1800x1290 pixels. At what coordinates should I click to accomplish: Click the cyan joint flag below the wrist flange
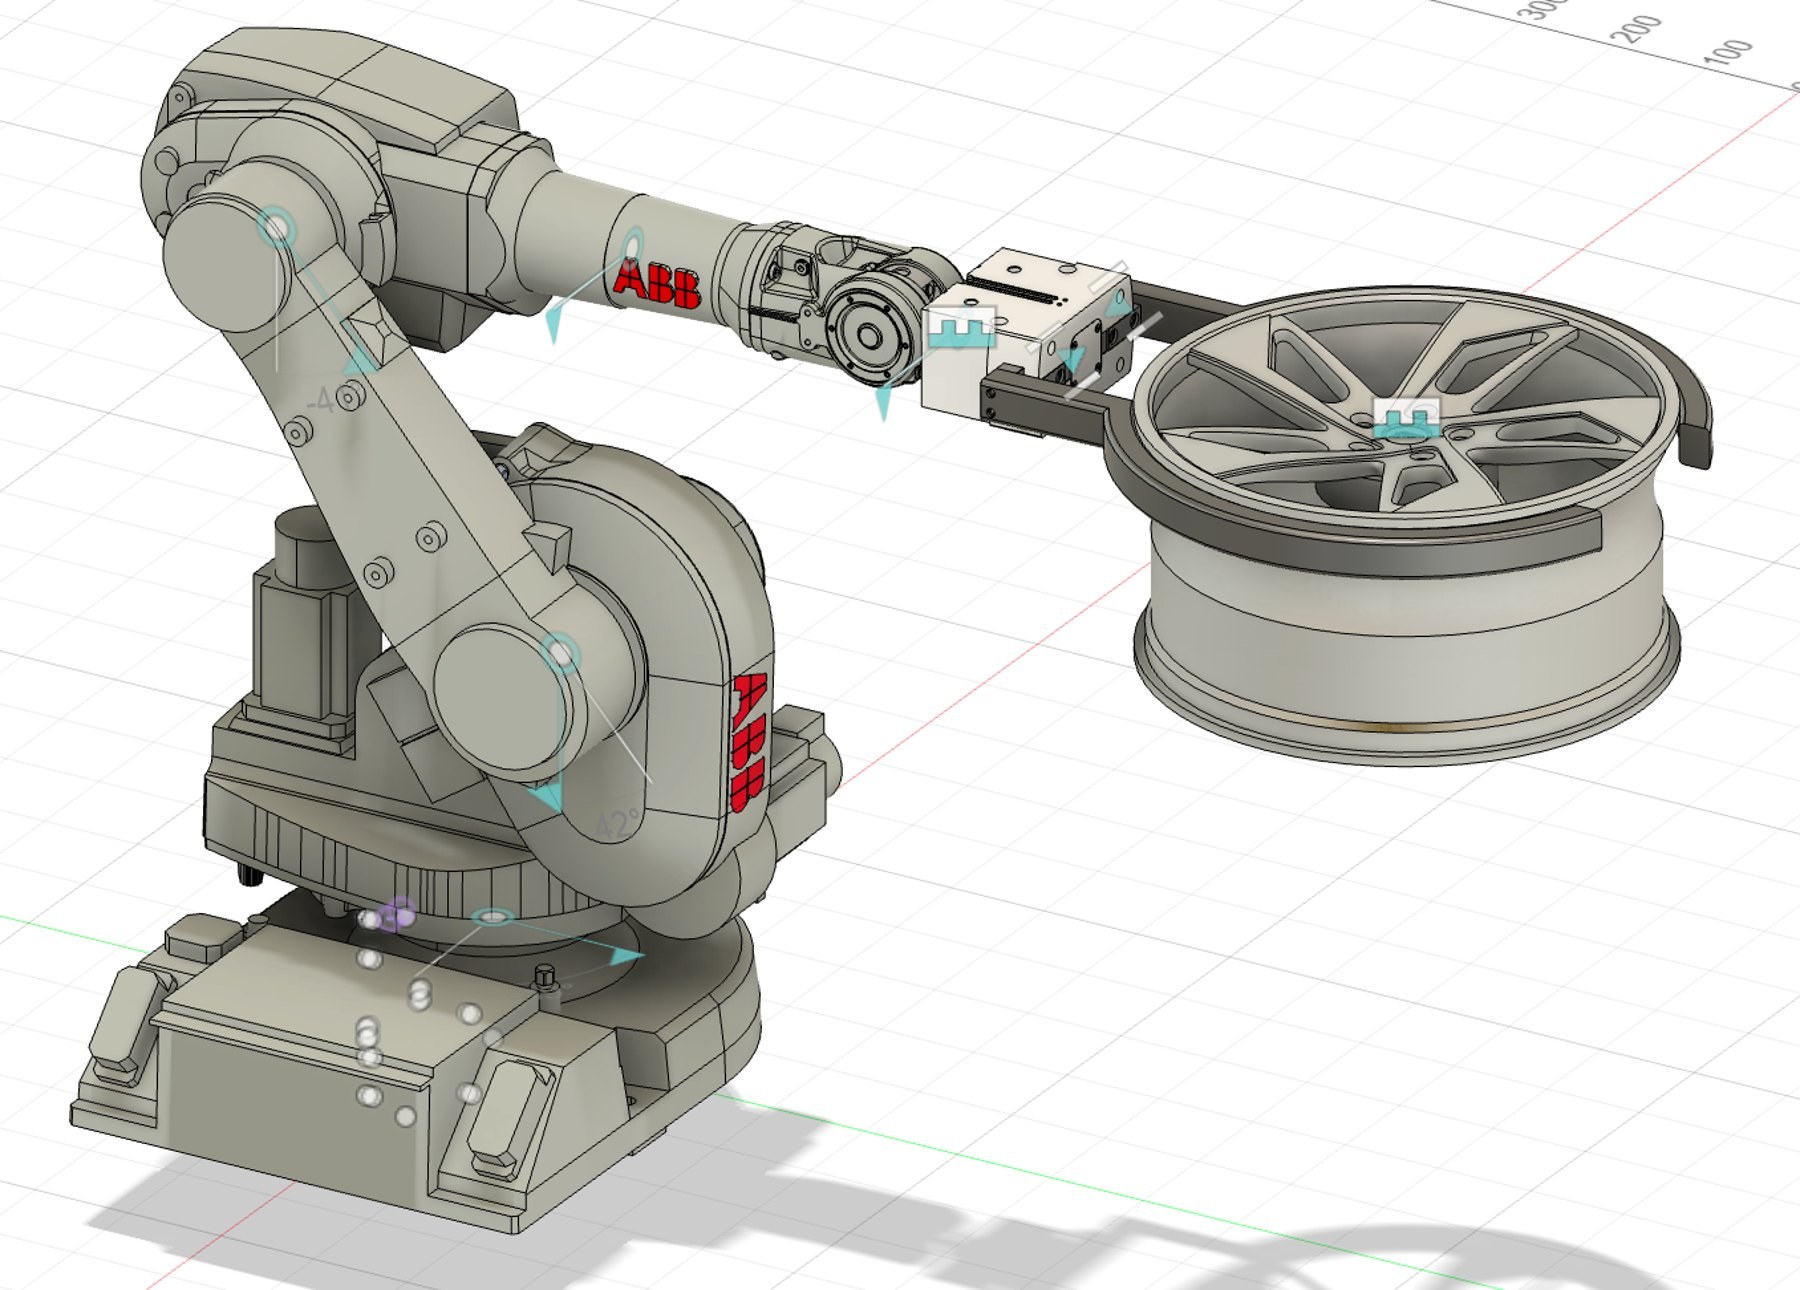(x=883, y=402)
